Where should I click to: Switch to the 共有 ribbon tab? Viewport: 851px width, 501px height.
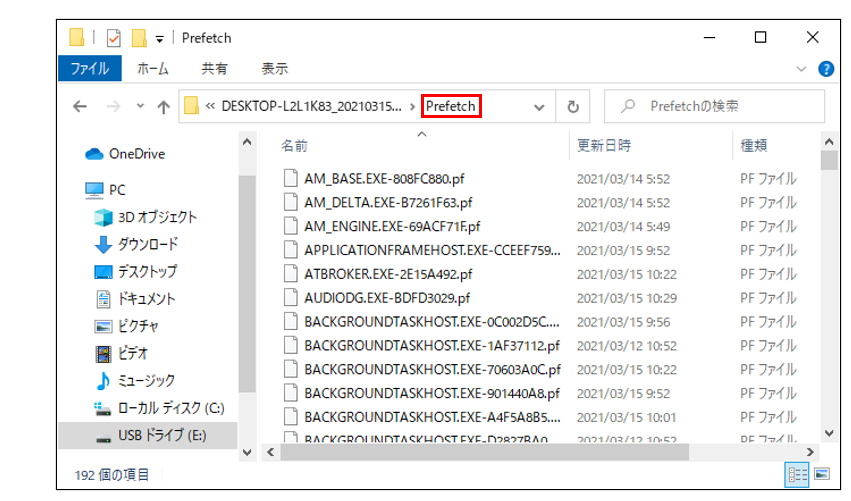click(214, 69)
